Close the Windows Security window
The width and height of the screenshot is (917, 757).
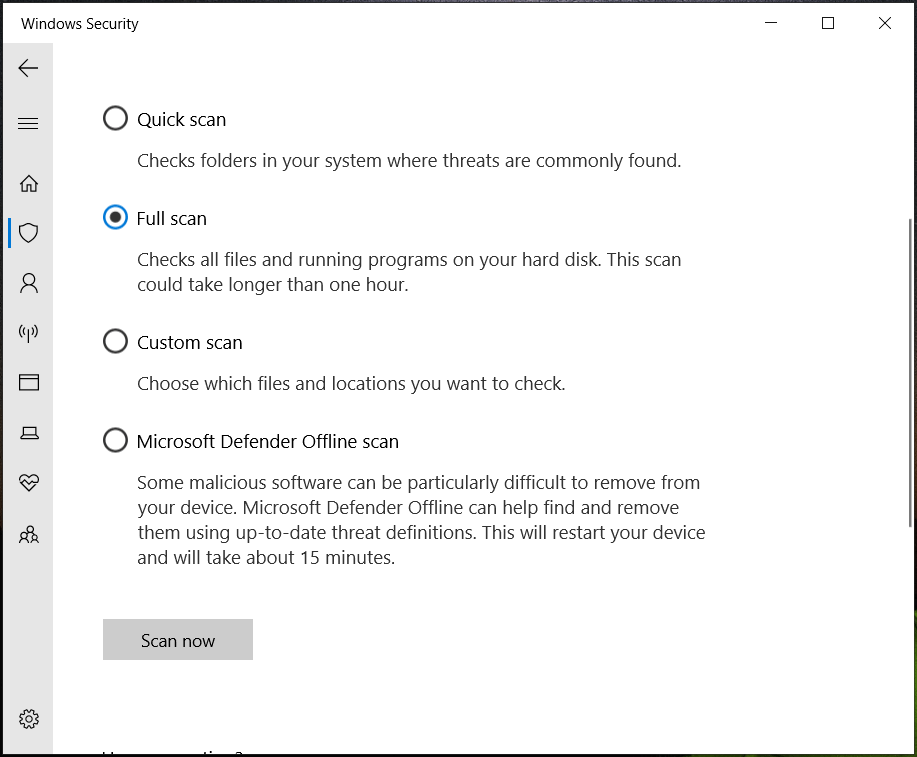[x=884, y=23]
